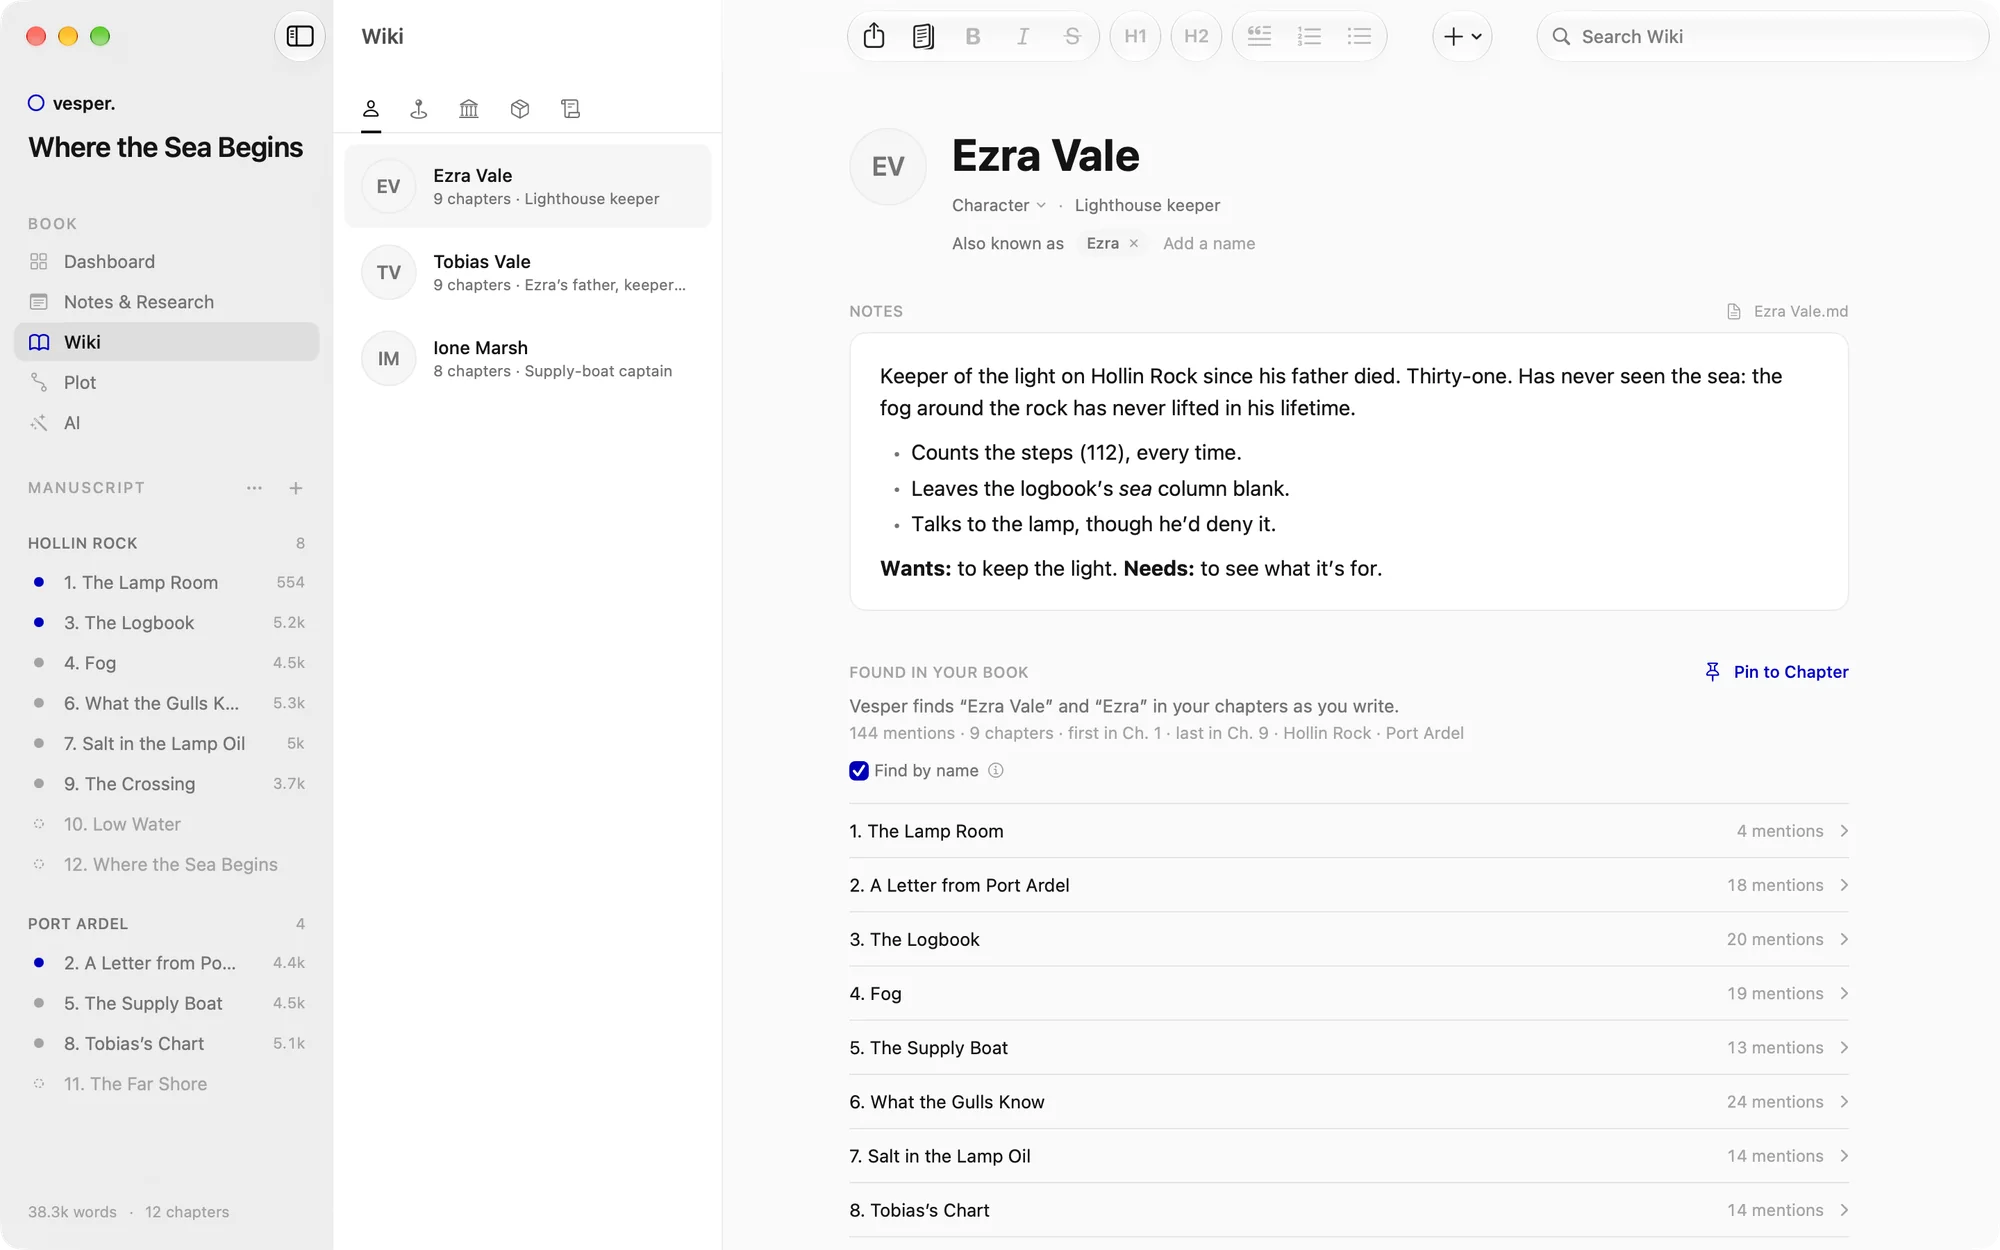Switch to the lore scroll tab
The height and width of the screenshot is (1250, 2000).
tap(571, 108)
